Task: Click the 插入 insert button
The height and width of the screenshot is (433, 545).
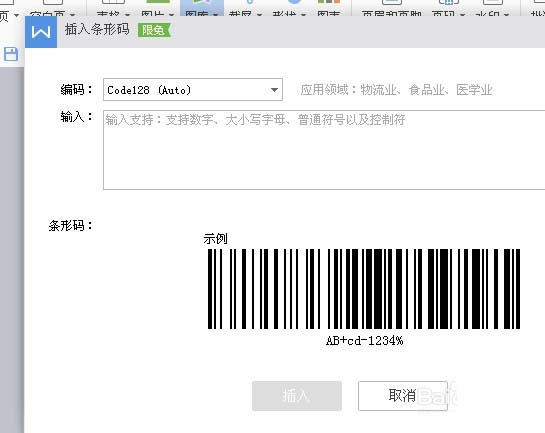Action: pos(297,396)
